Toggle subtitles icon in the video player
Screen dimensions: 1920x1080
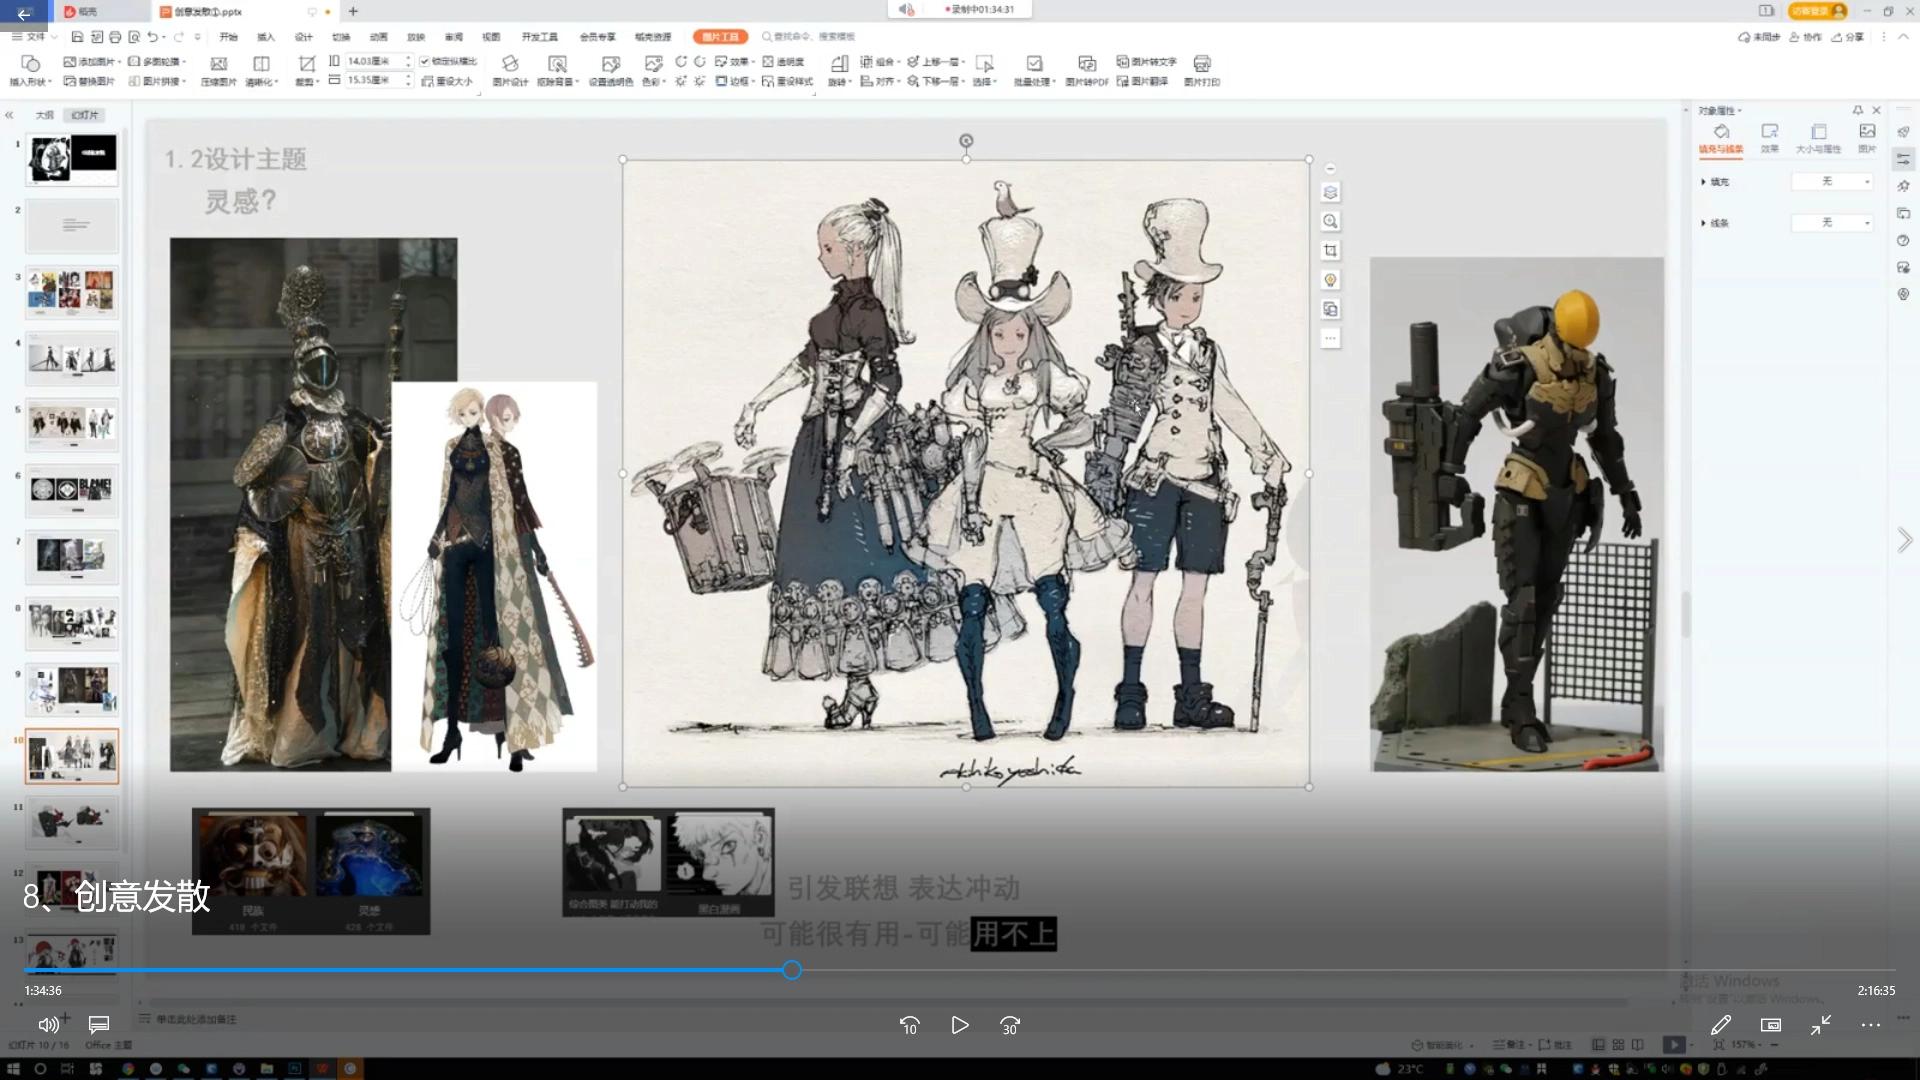(98, 1025)
